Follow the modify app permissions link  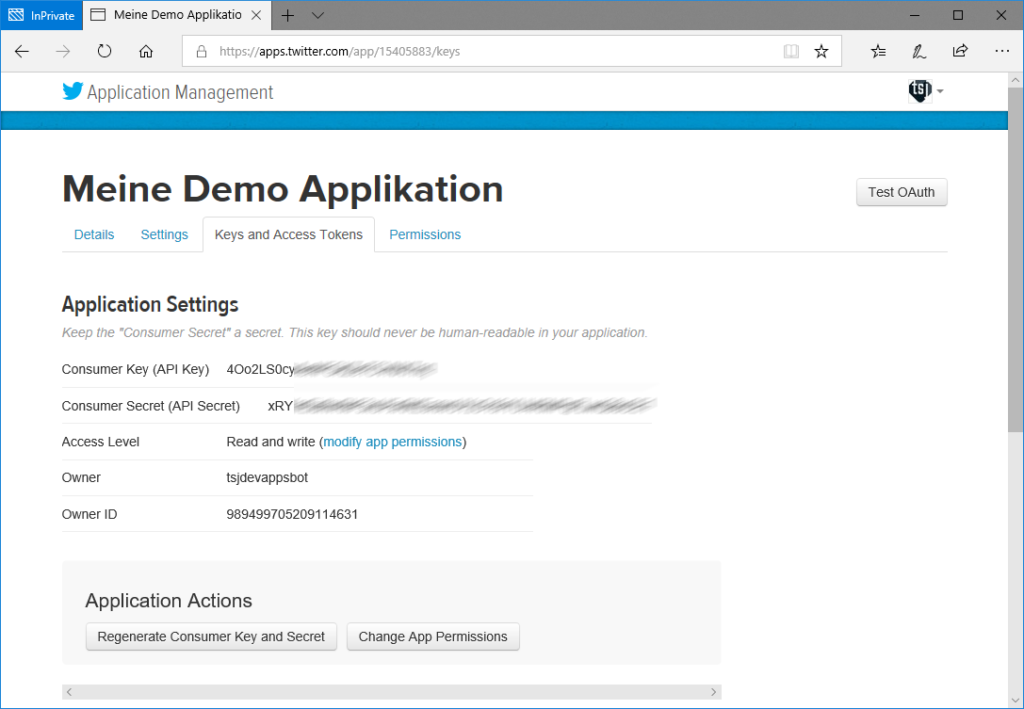tap(392, 442)
